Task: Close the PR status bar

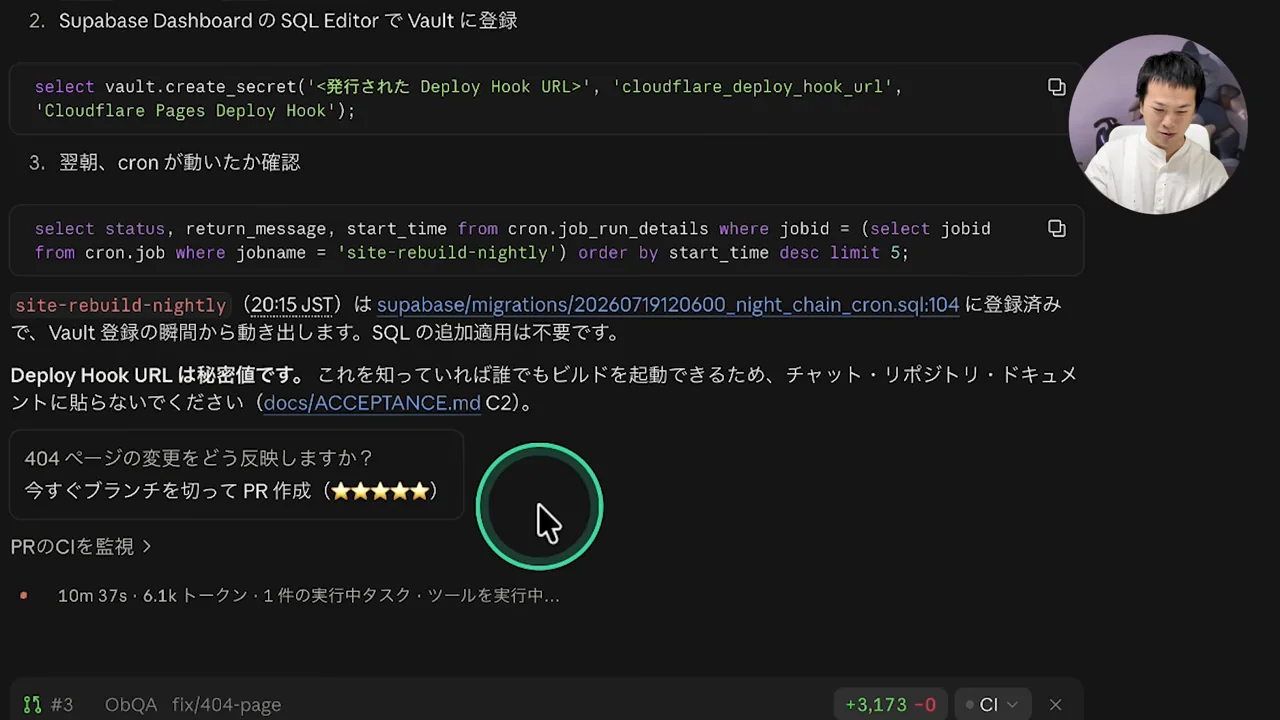Action: (x=1055, y=705)
